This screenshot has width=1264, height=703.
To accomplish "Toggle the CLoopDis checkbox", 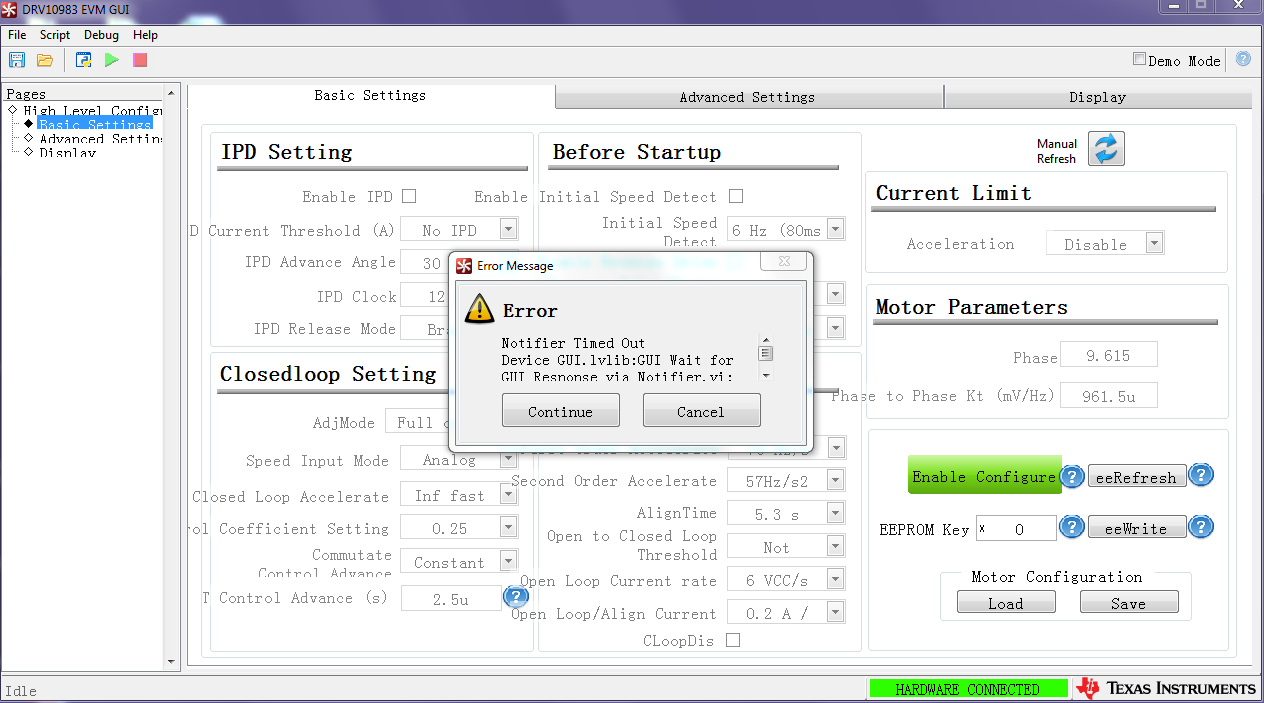I will tap(733, 640).
